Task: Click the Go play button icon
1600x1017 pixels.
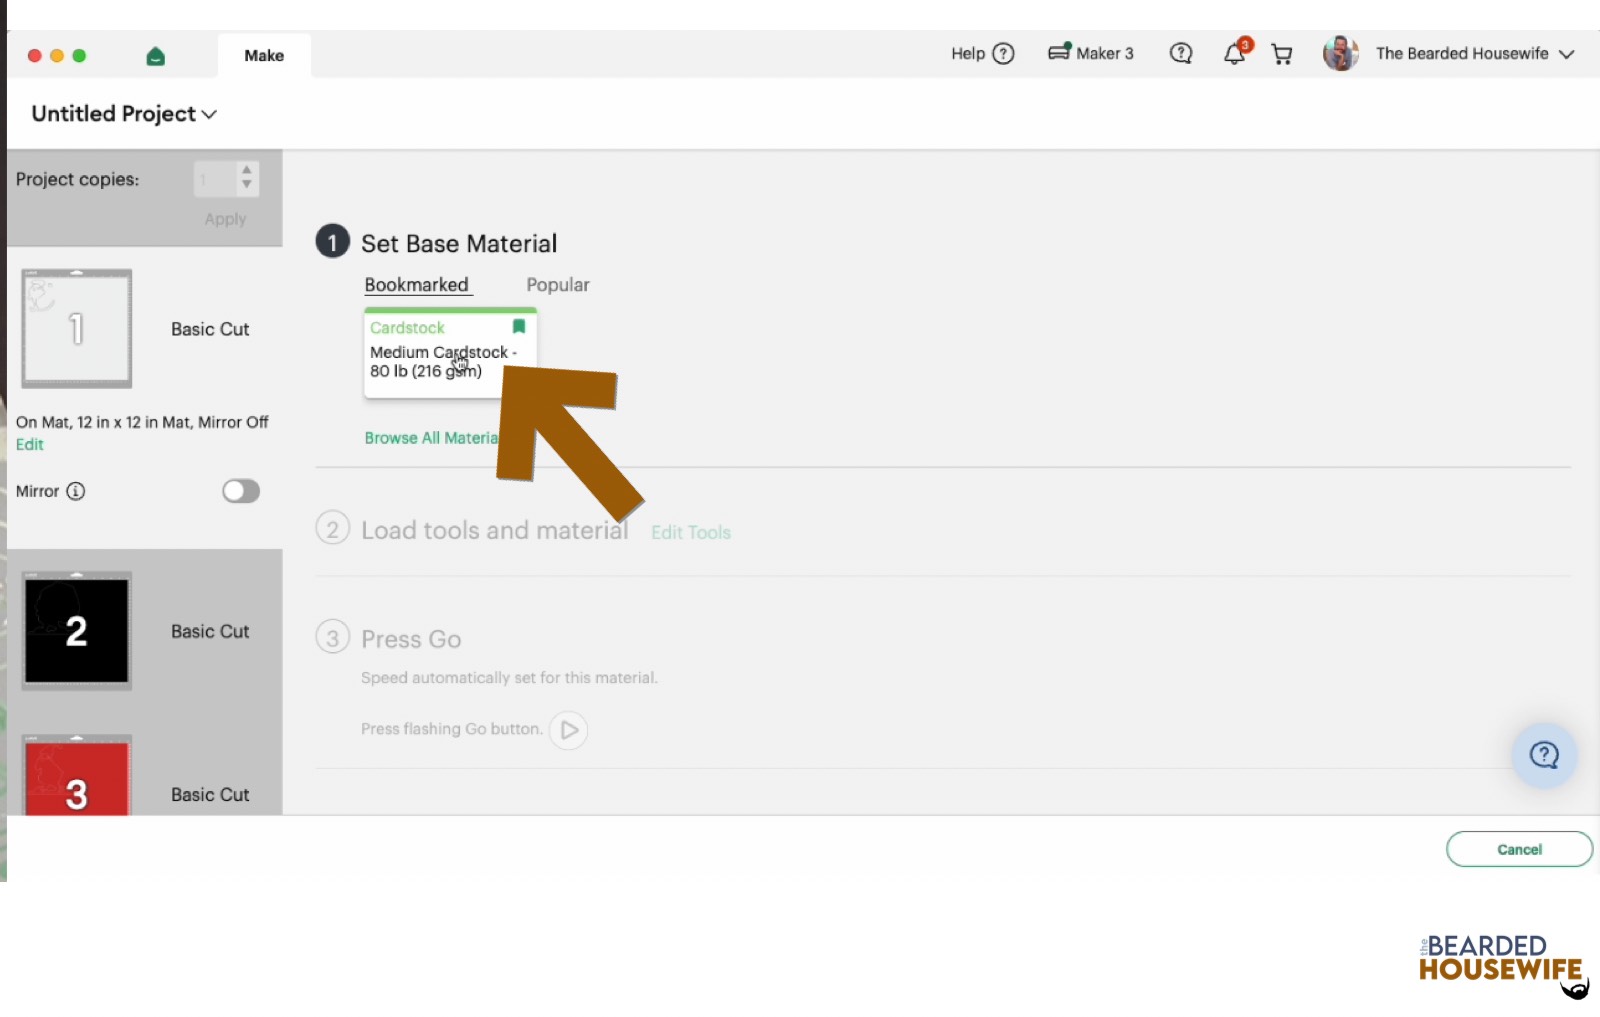Action: pyautogui.click(x=568, y=730)
